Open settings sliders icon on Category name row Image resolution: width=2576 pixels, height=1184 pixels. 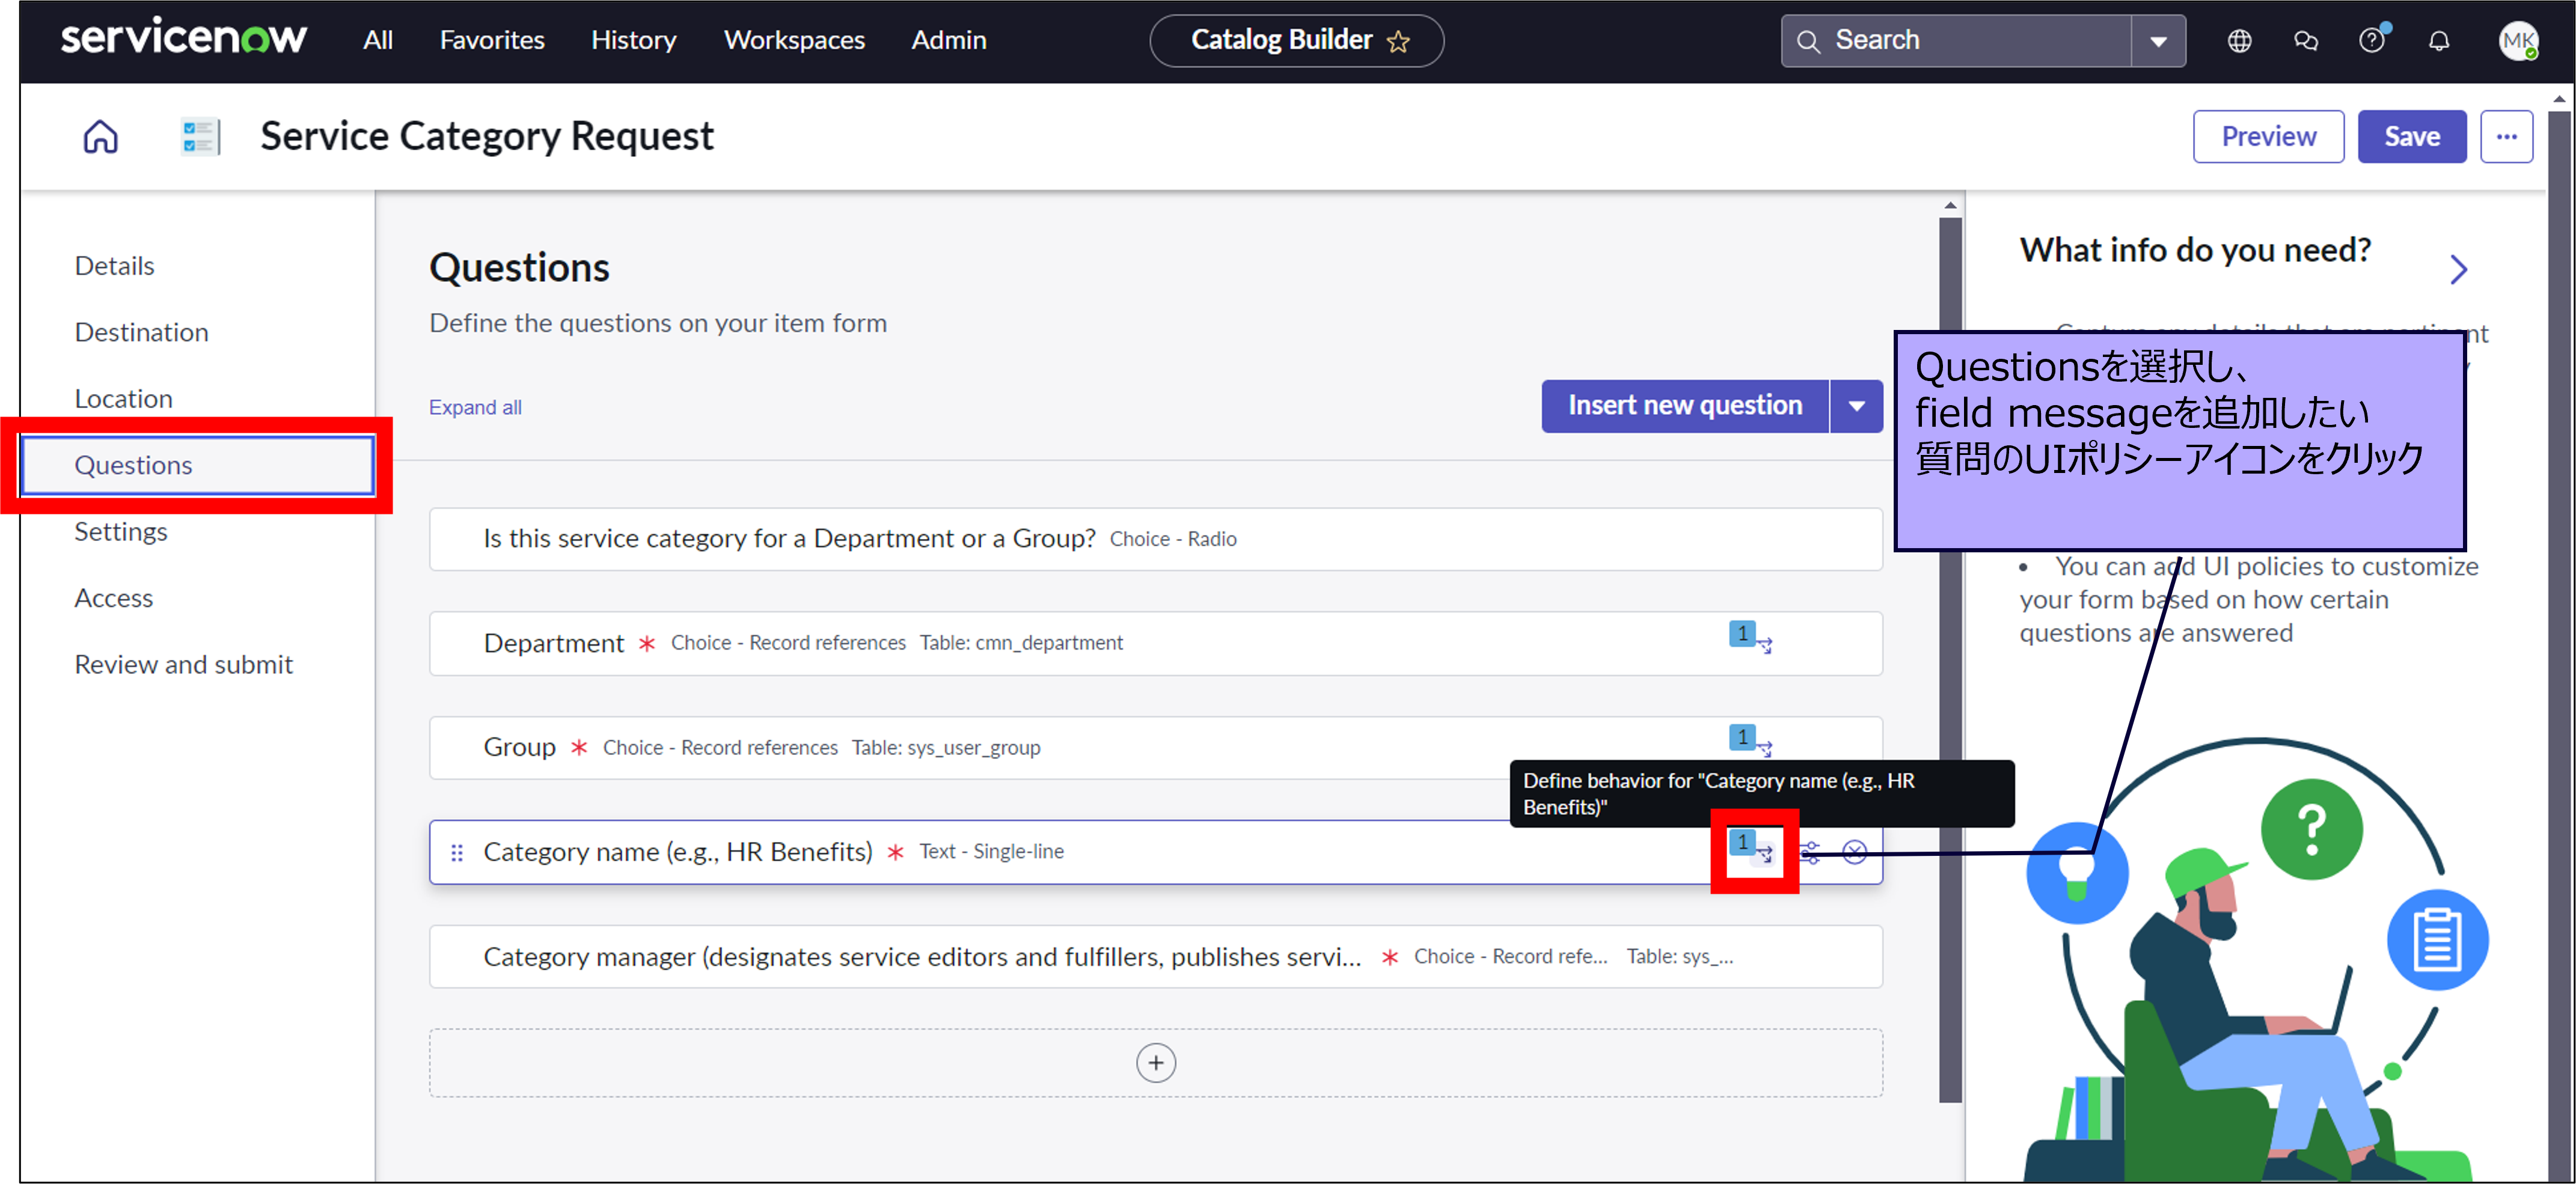(x=1810, y=852)
